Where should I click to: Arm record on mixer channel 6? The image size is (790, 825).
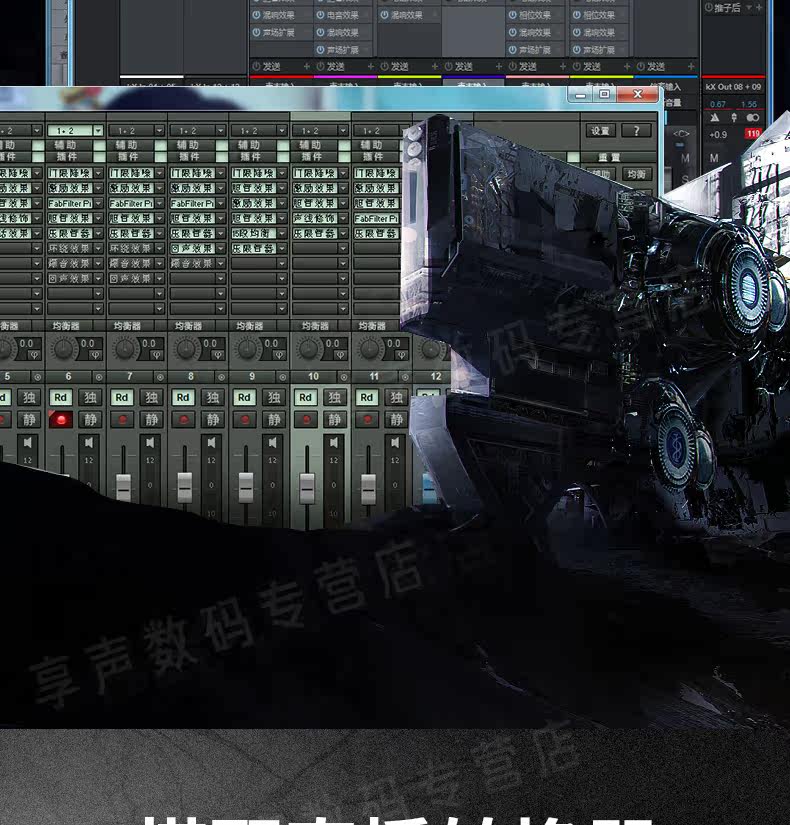pos(61,420)
